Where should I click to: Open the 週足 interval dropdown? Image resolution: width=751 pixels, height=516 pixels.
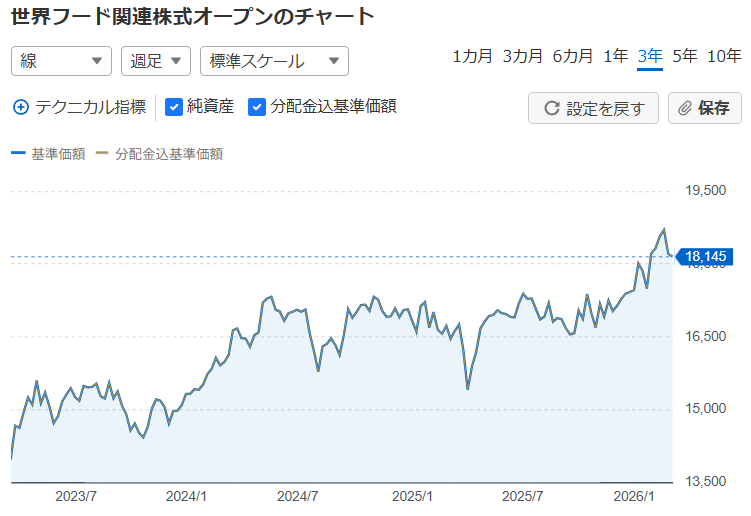click(x=155, y=61)
